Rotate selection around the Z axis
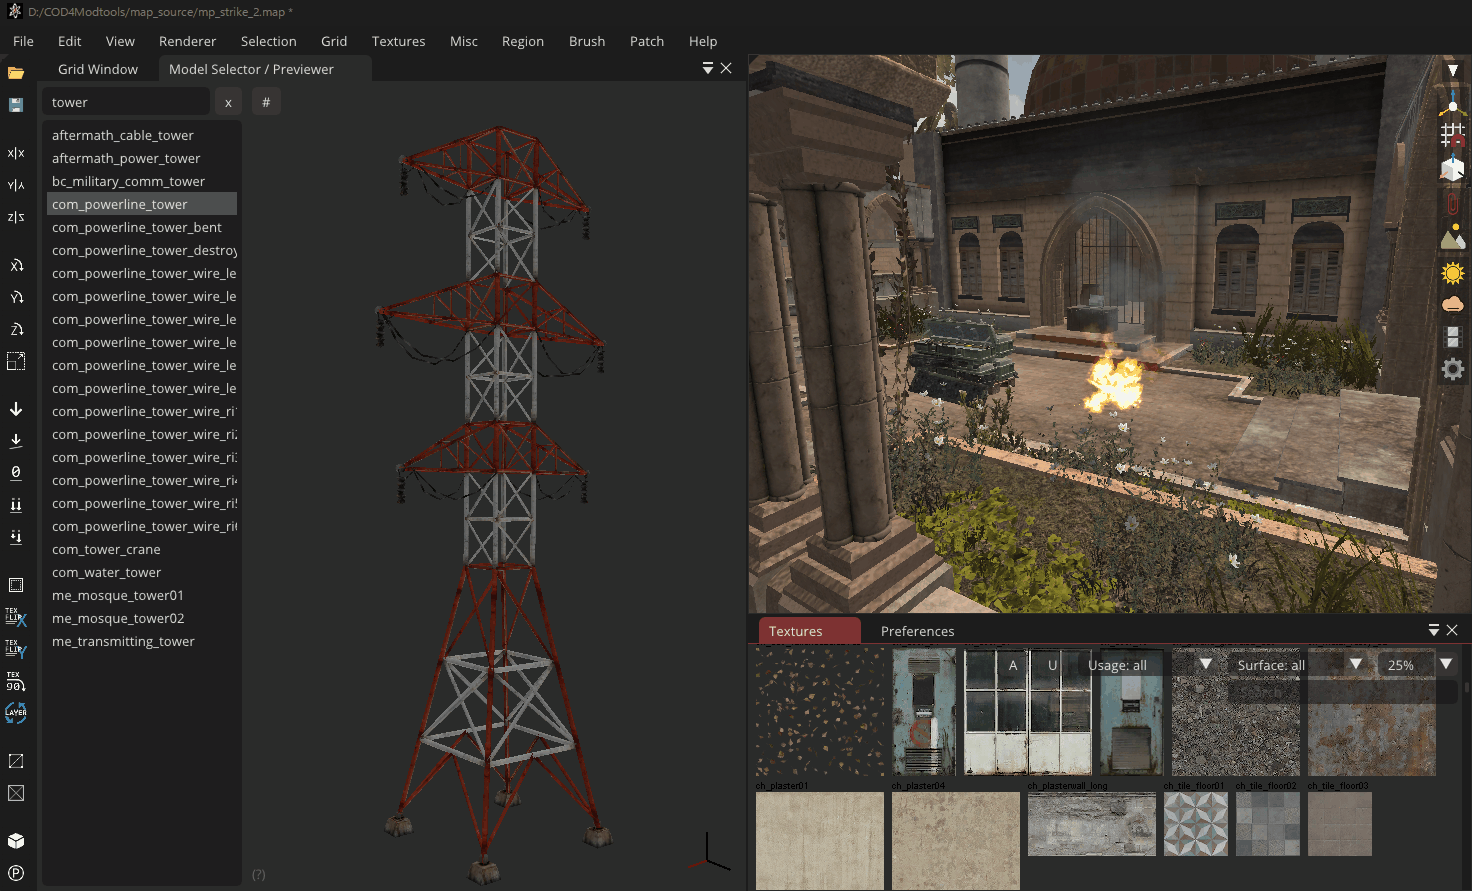 [16, 329]
